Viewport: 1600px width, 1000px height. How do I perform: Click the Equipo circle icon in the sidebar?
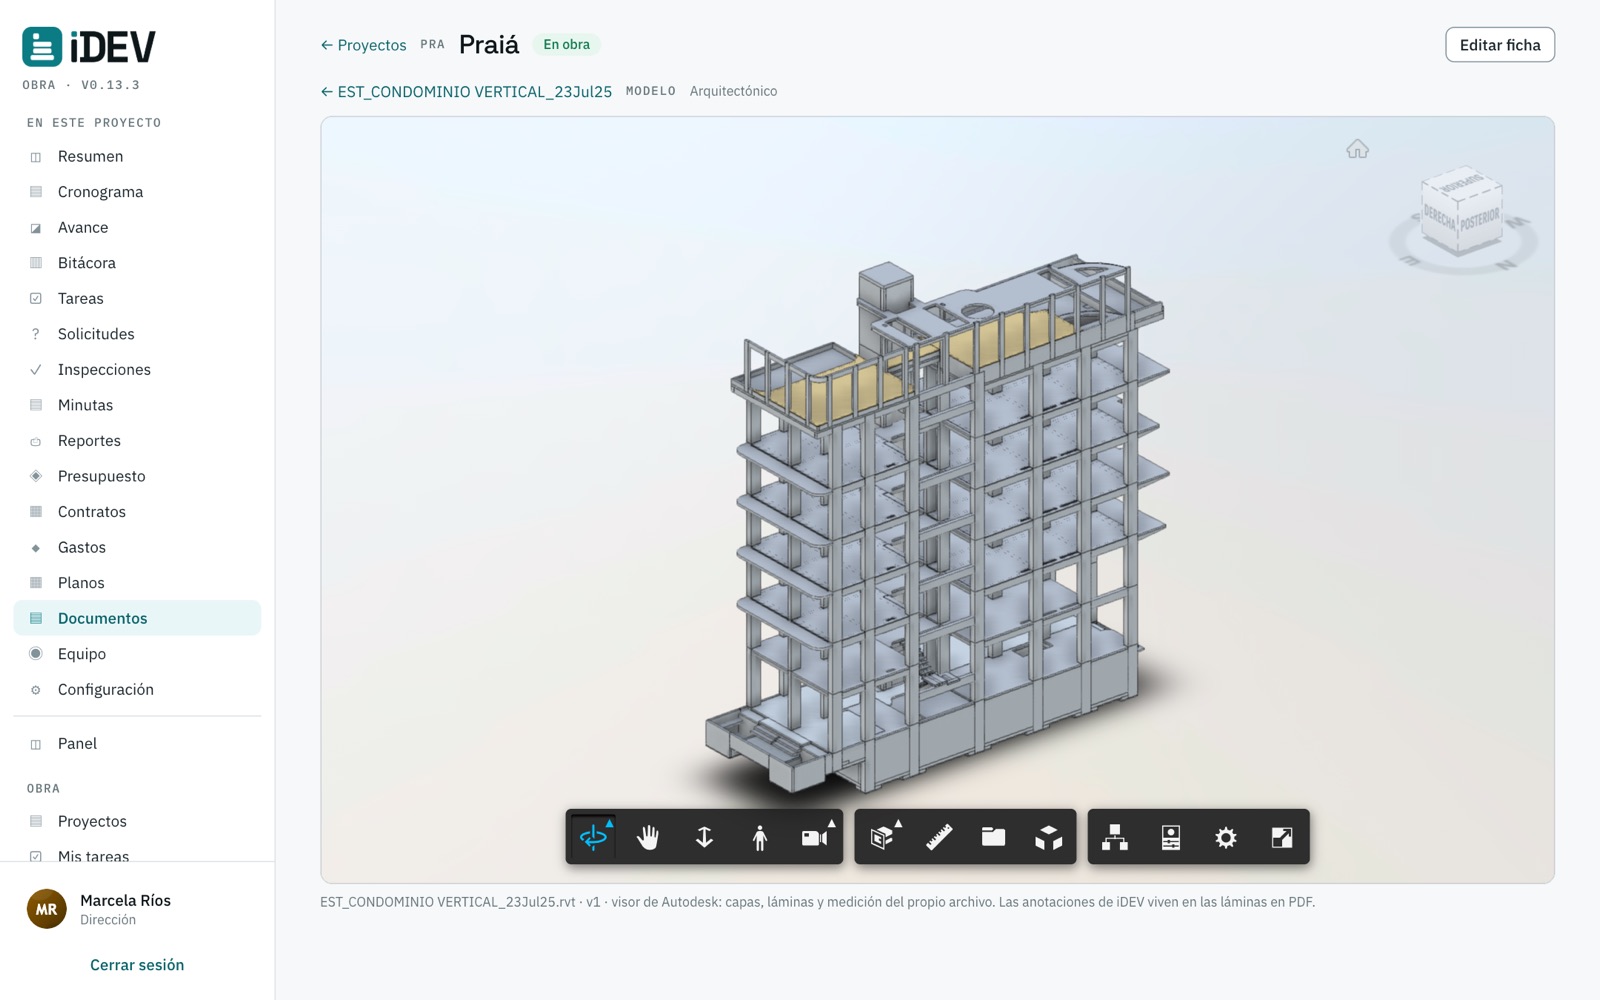point(36,654)
